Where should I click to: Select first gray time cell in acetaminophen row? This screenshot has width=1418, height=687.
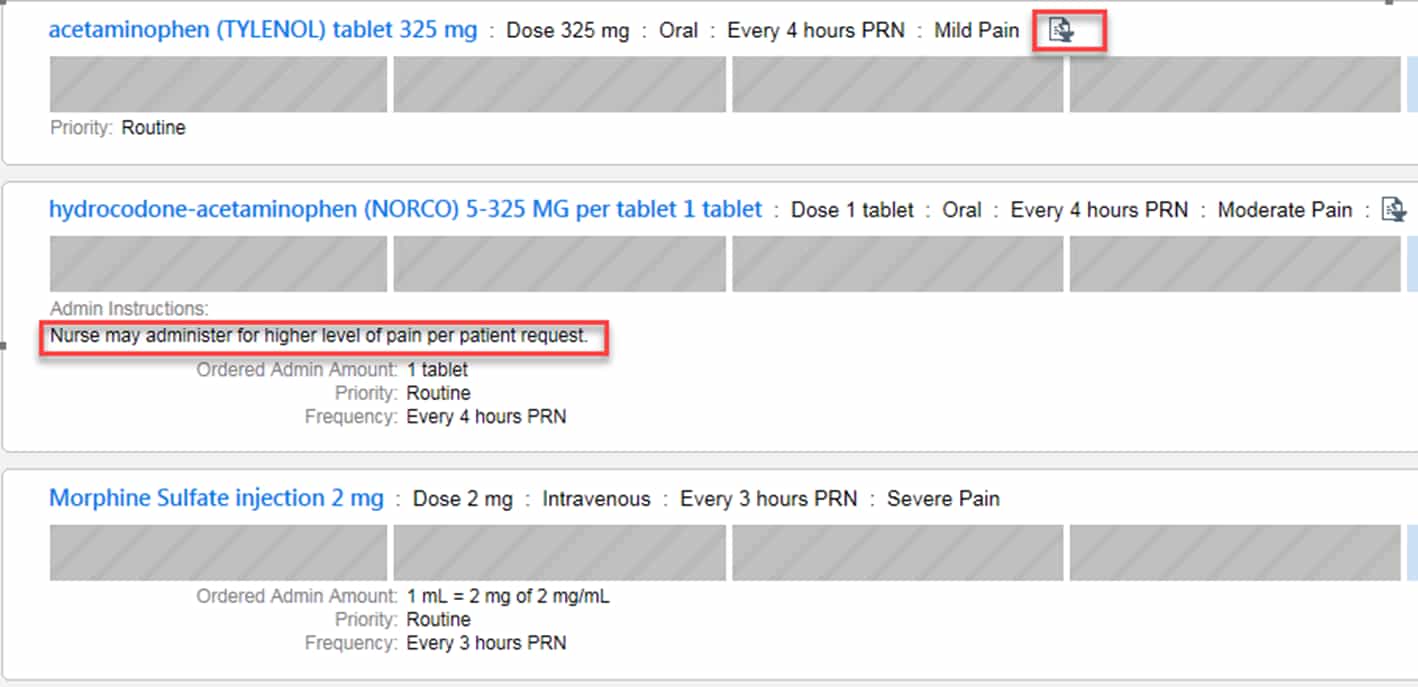coord(218,84)
